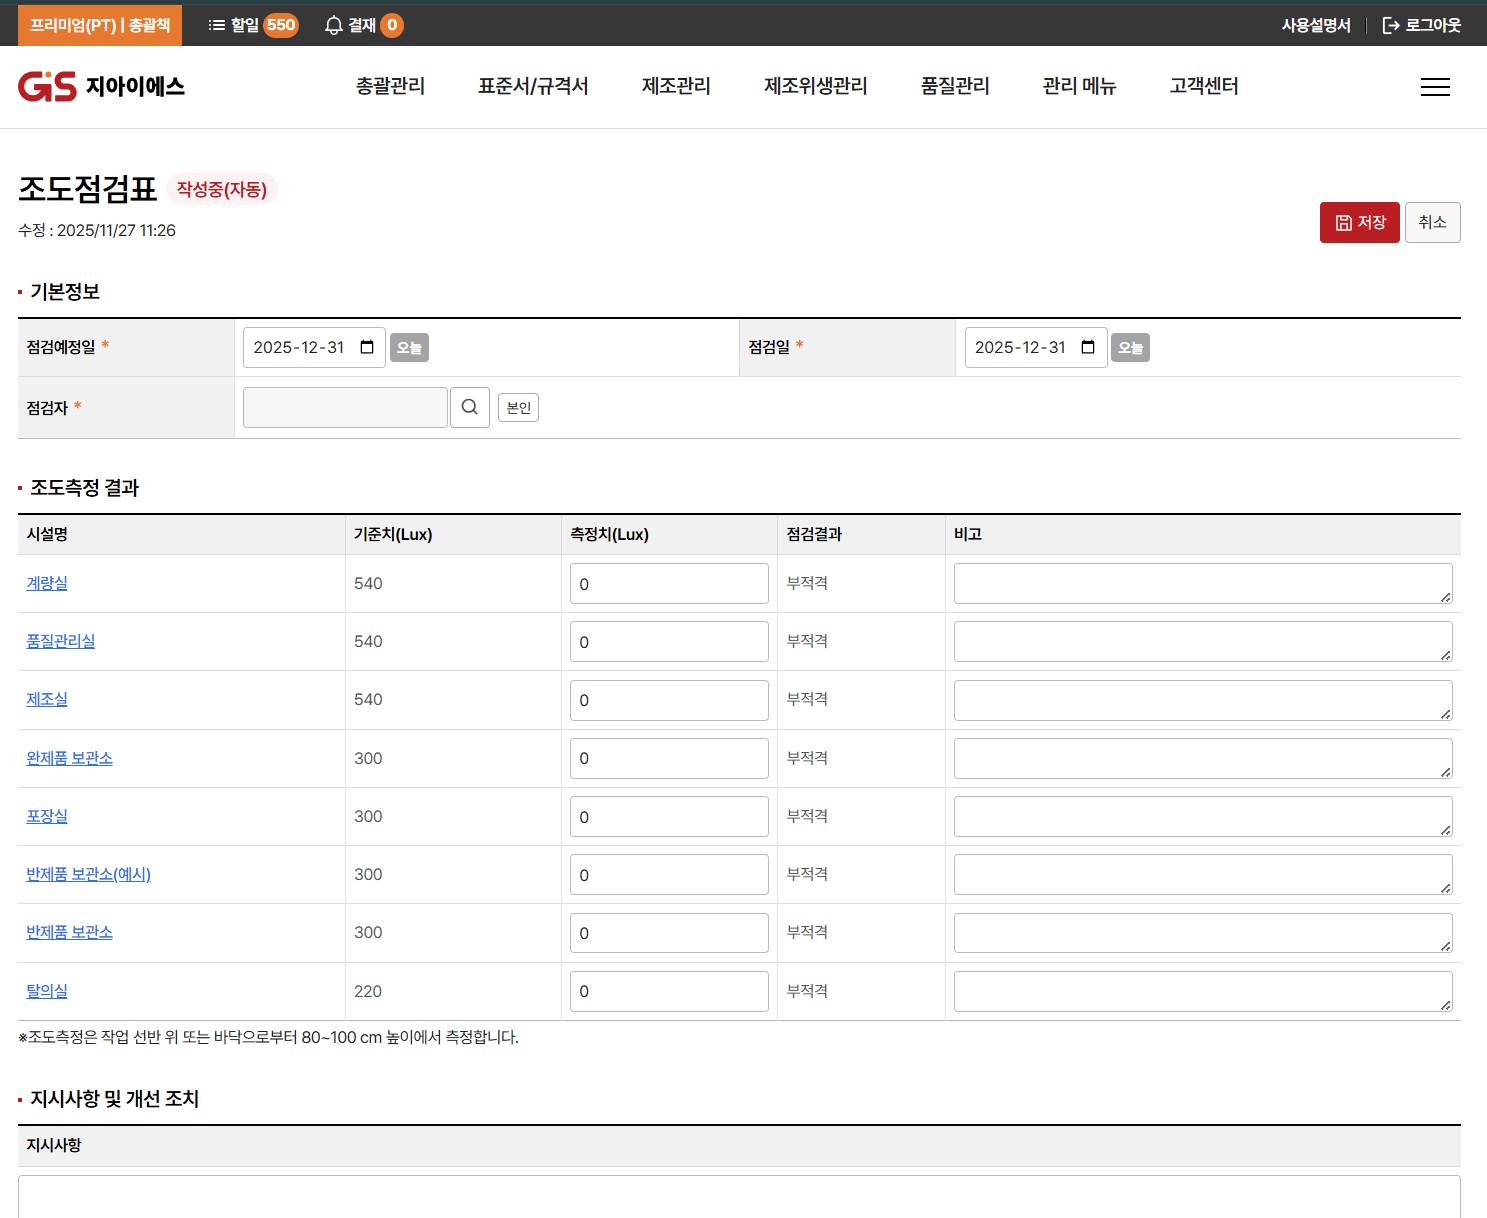Screen dimensions: 1487x1218
Task: Open the 품질관리실 facility link
Action: pos(61,641)
